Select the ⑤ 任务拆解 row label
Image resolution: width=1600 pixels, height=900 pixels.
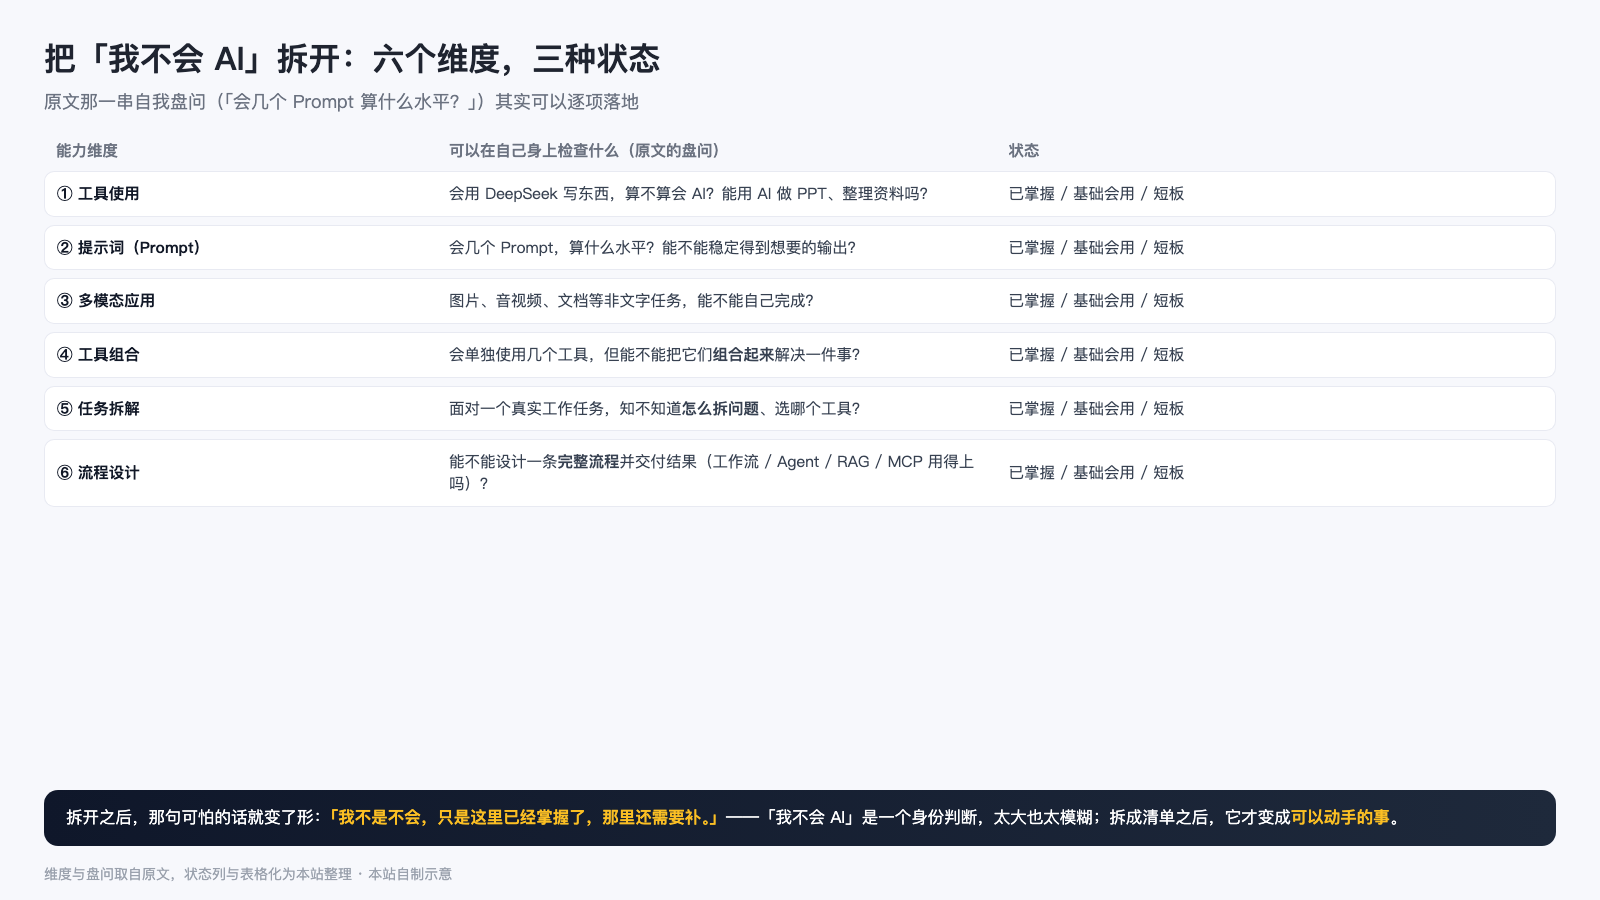(98, 409)
